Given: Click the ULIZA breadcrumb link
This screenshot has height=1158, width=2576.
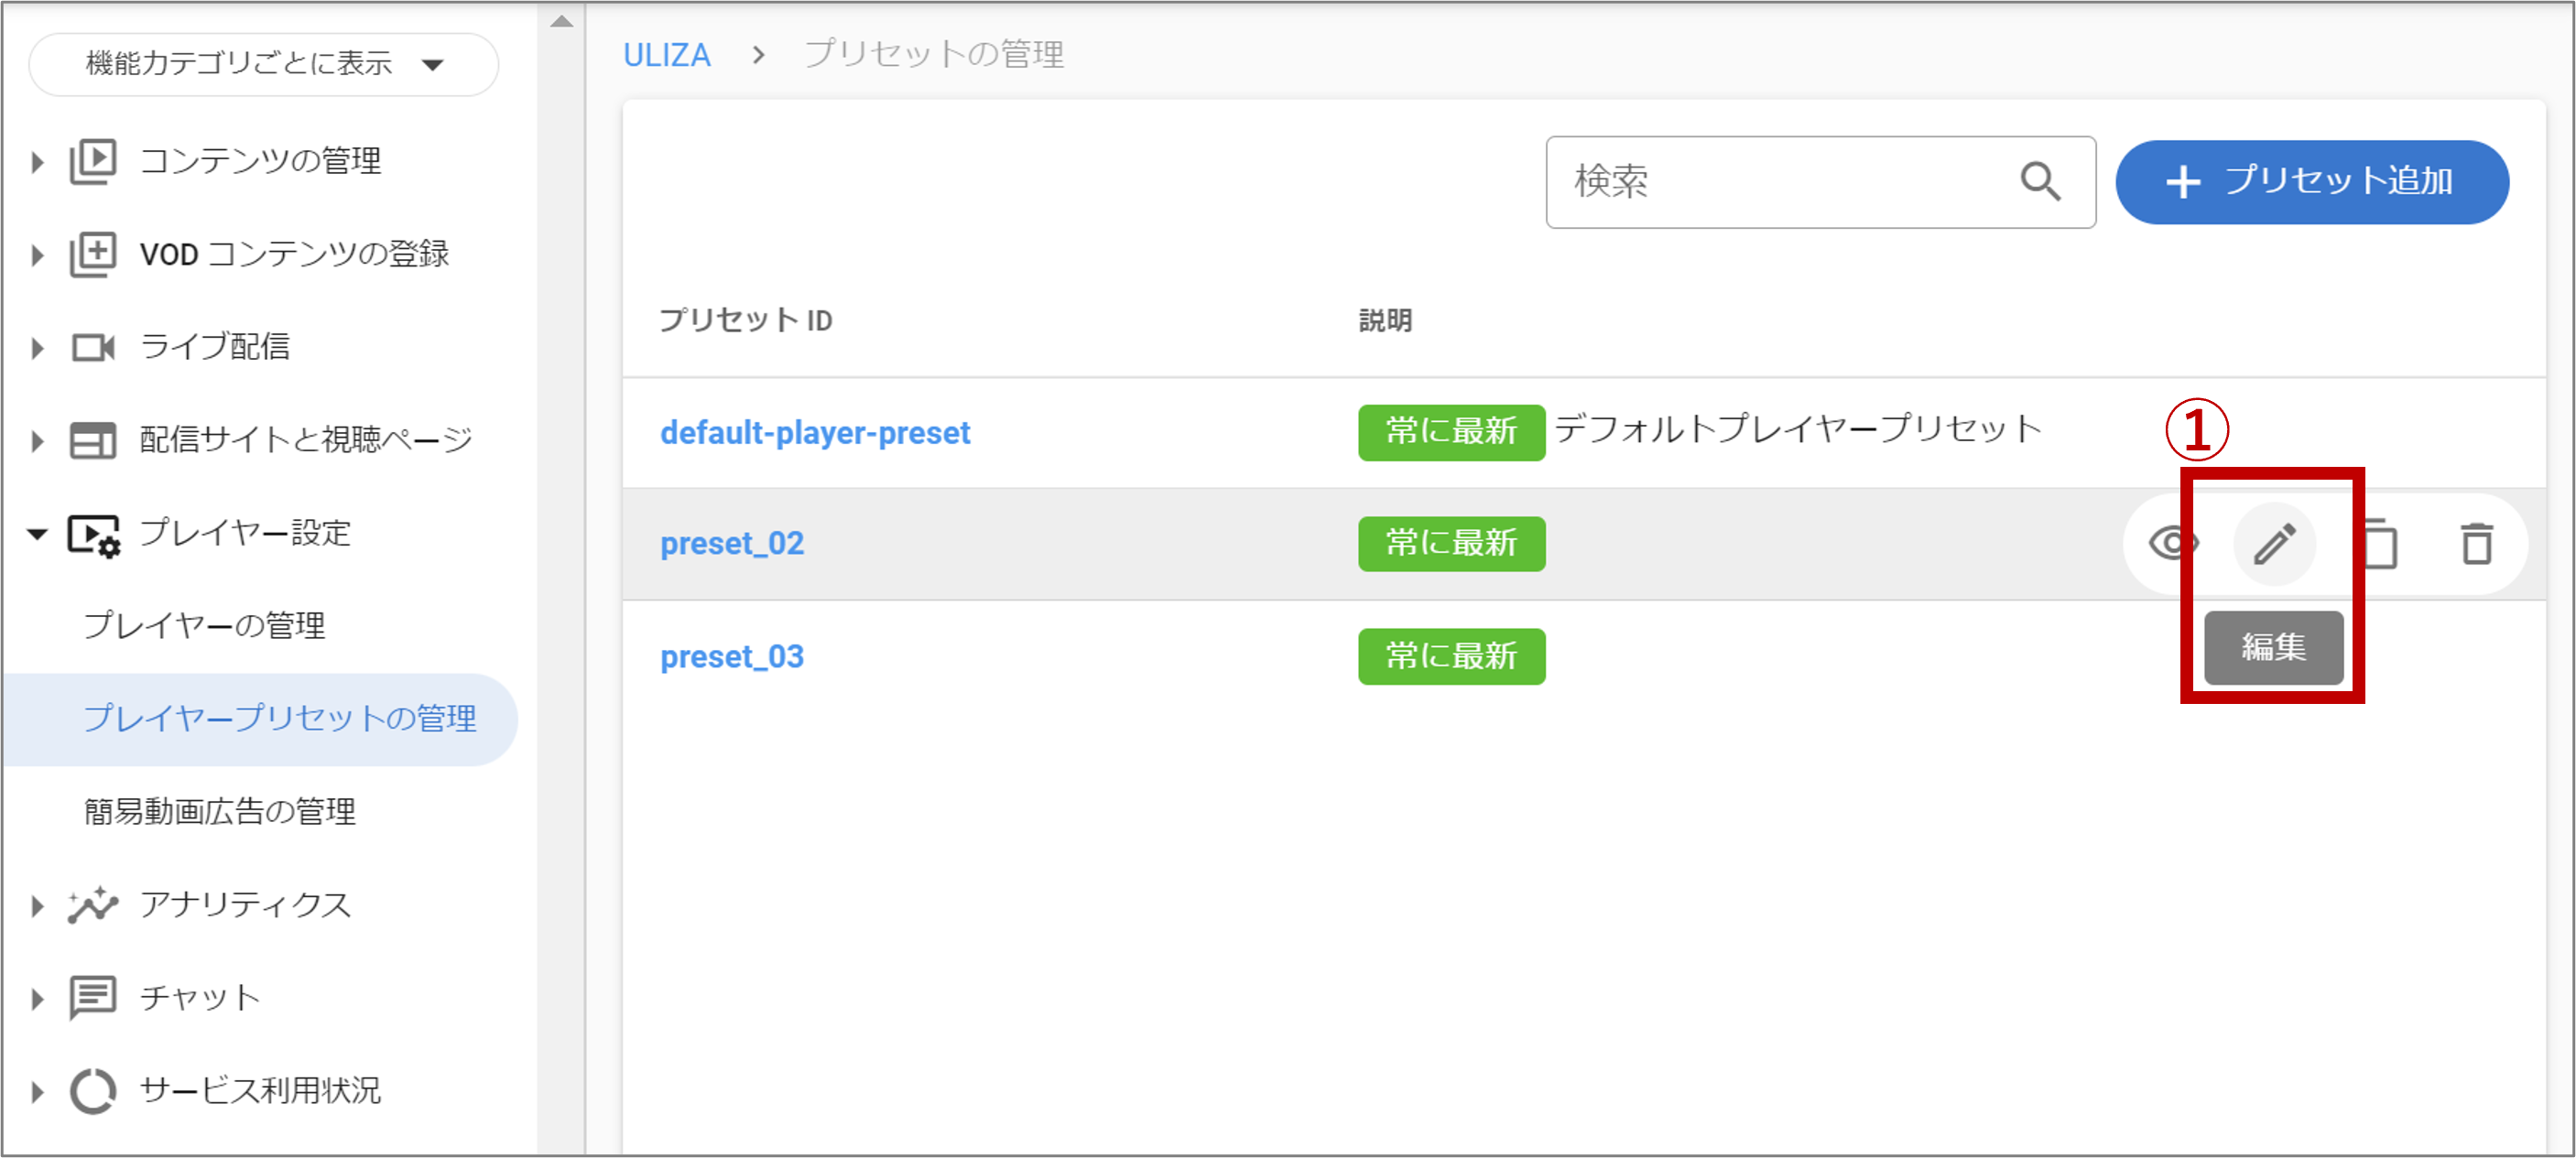Looking at the screenshot, I should click(x=666, y=55).
